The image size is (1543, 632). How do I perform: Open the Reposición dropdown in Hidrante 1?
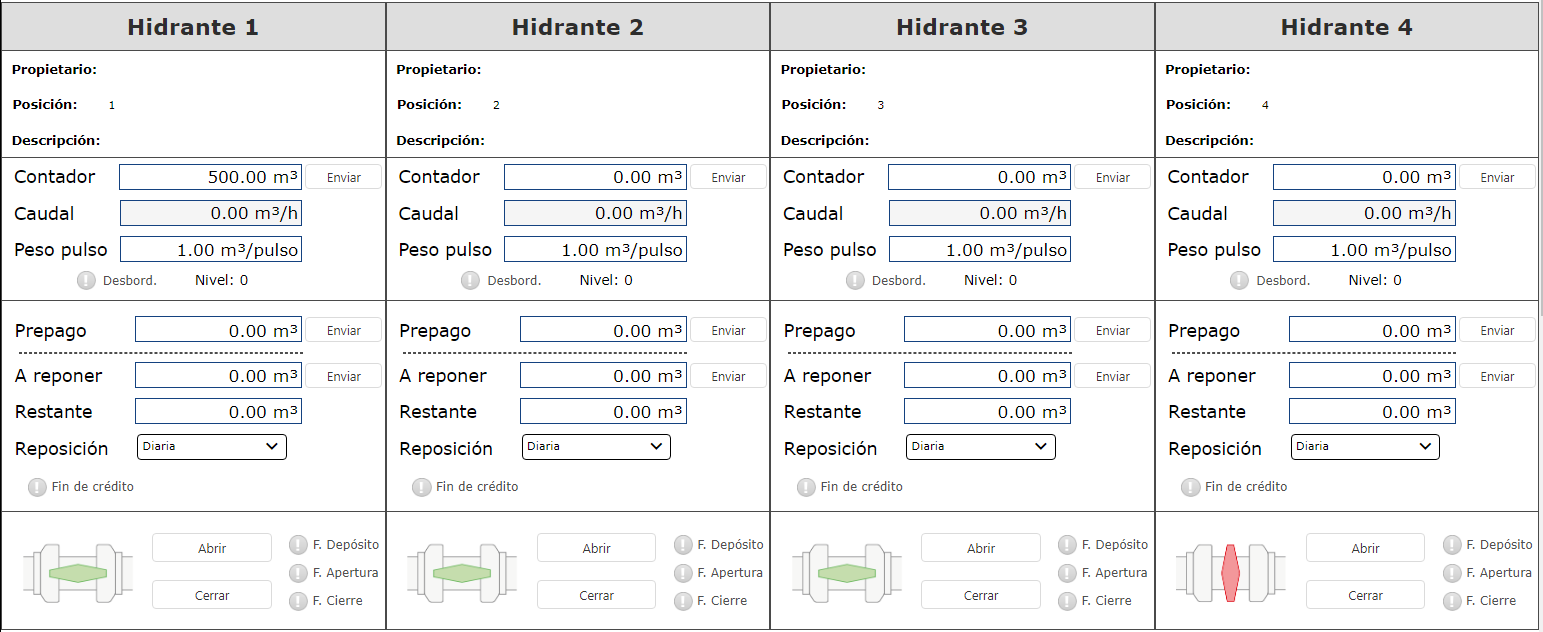211,447
